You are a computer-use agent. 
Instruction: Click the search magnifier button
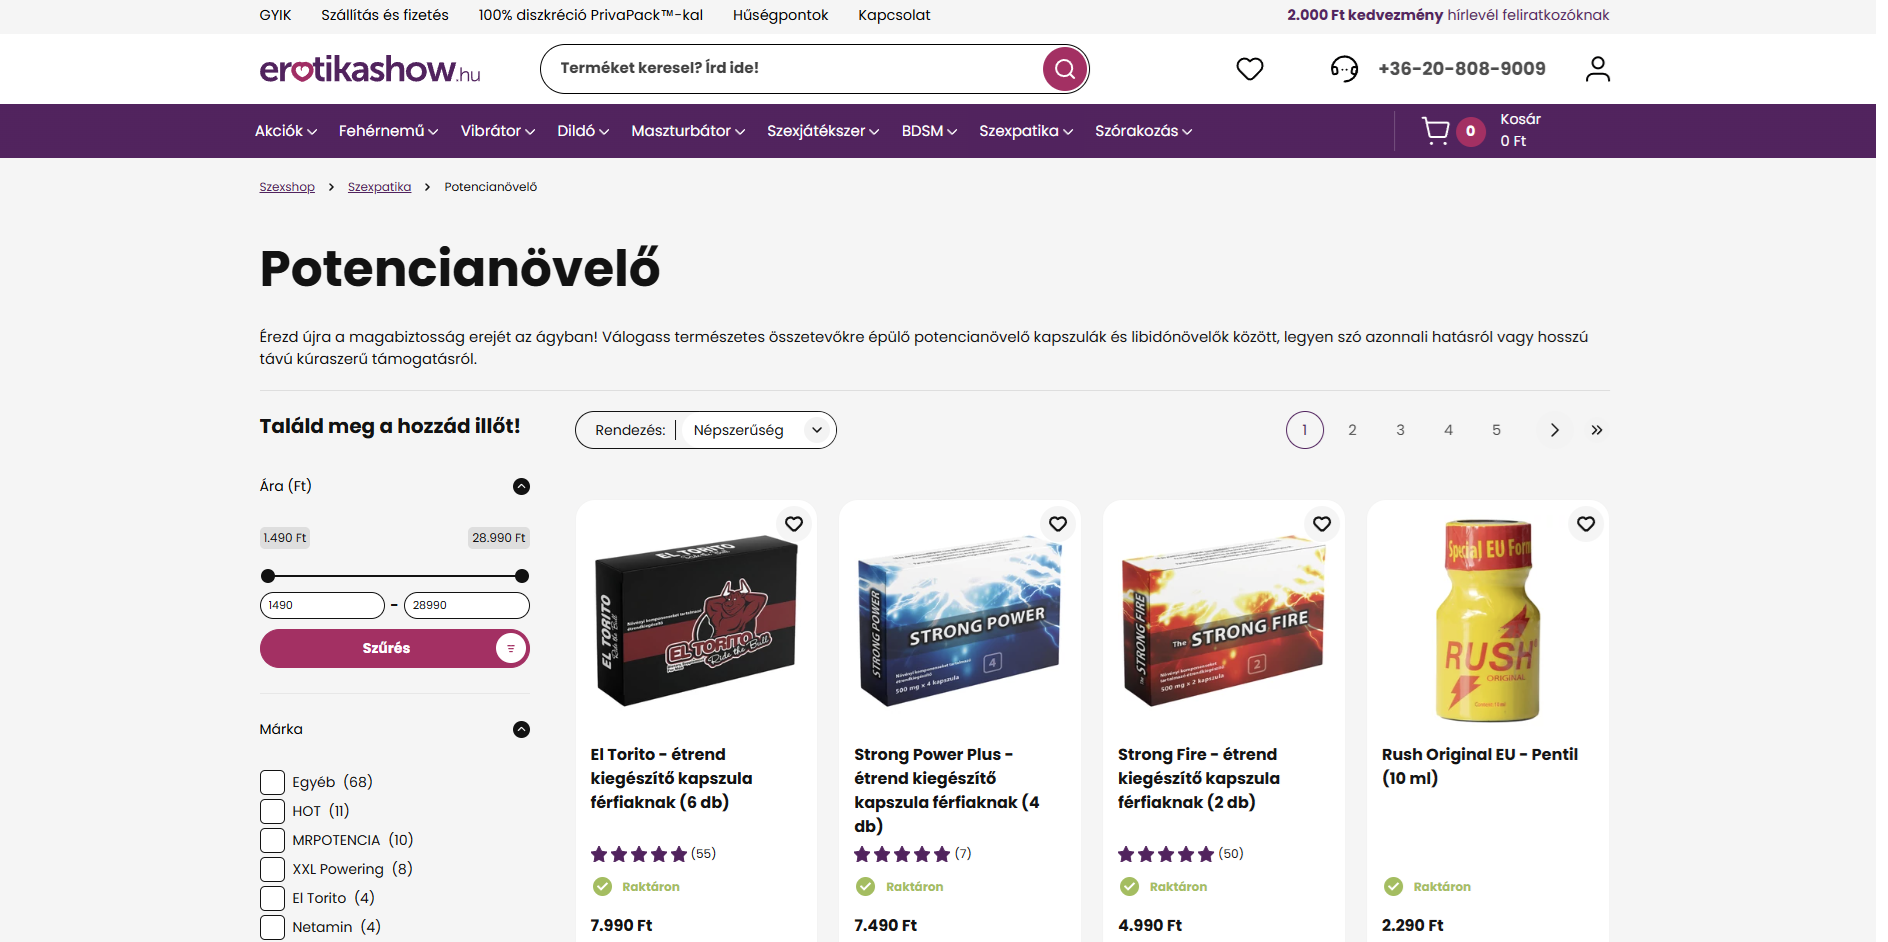click(1064, 69)
